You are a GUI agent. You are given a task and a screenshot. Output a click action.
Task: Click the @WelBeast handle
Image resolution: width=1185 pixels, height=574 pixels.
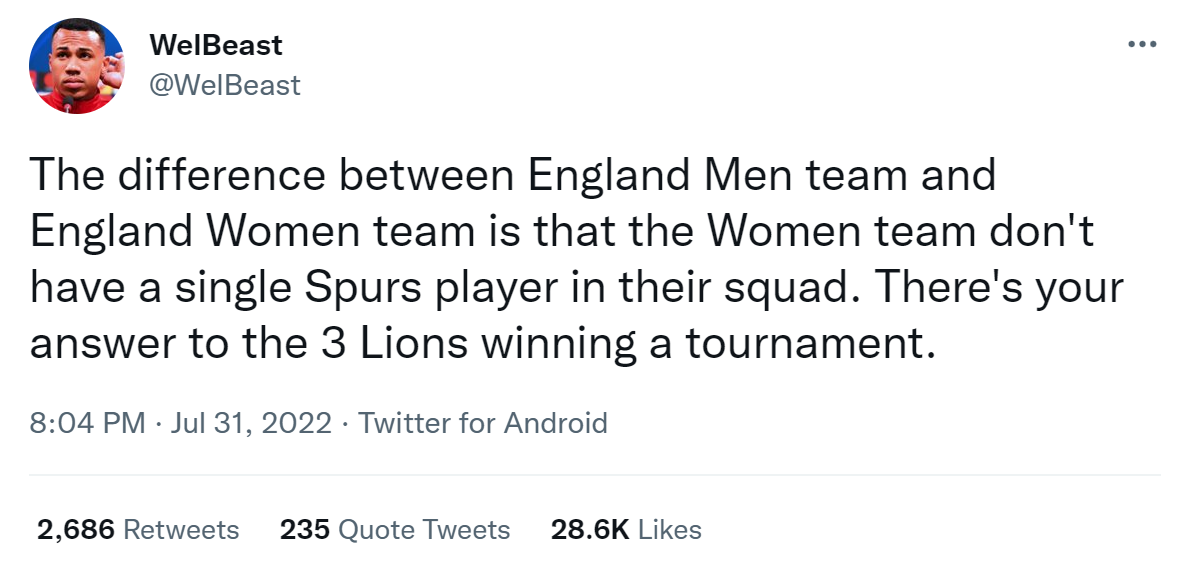224,85
